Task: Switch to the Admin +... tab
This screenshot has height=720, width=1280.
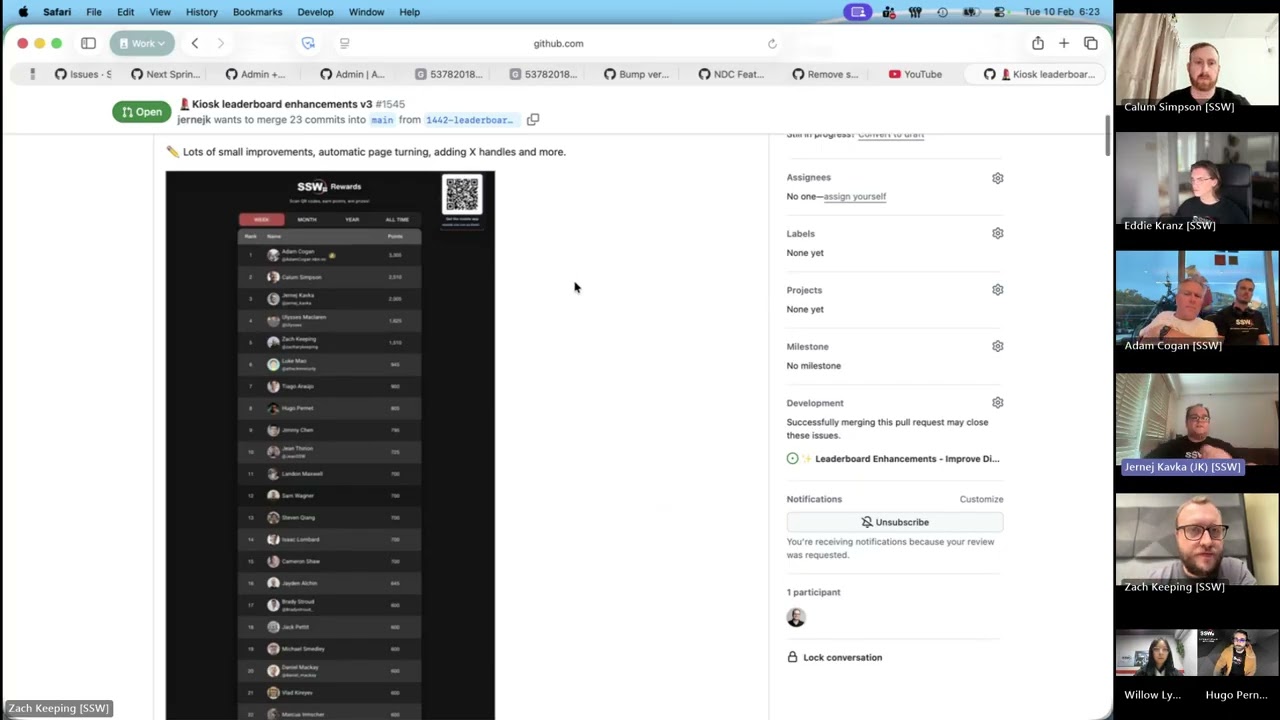Action: tap(255, 74)
